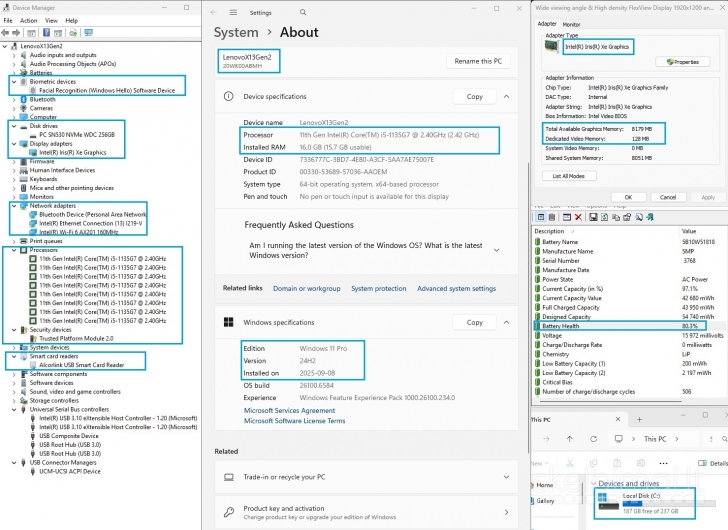This screenshot has height=530, width=728.
Task: Go back using Settings back arrow
Action: (214, 13)
